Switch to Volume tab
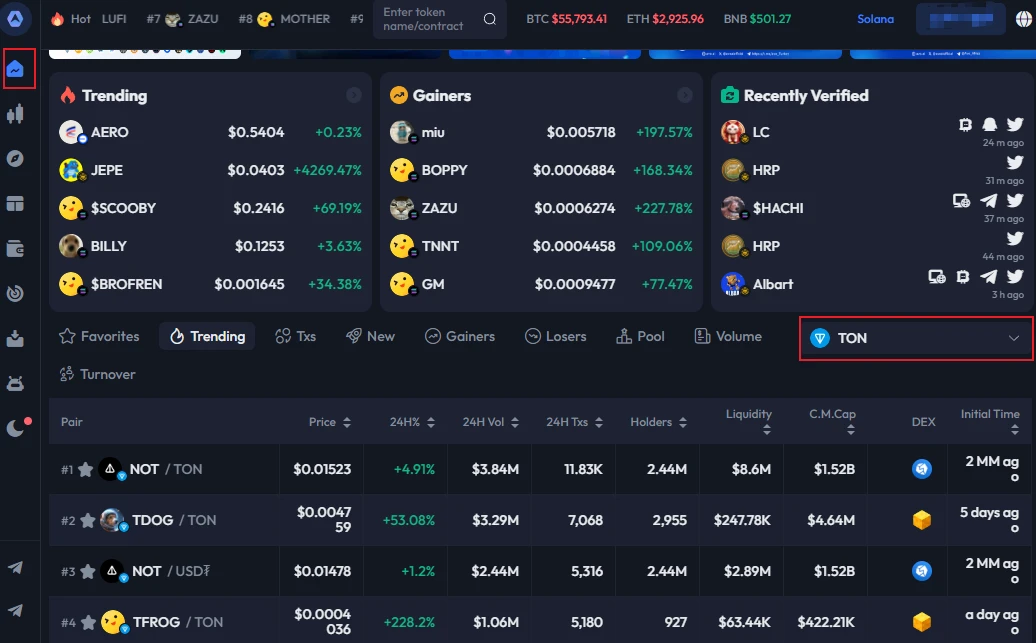The height and width of the screenshot is (643, 1036). 728,336
